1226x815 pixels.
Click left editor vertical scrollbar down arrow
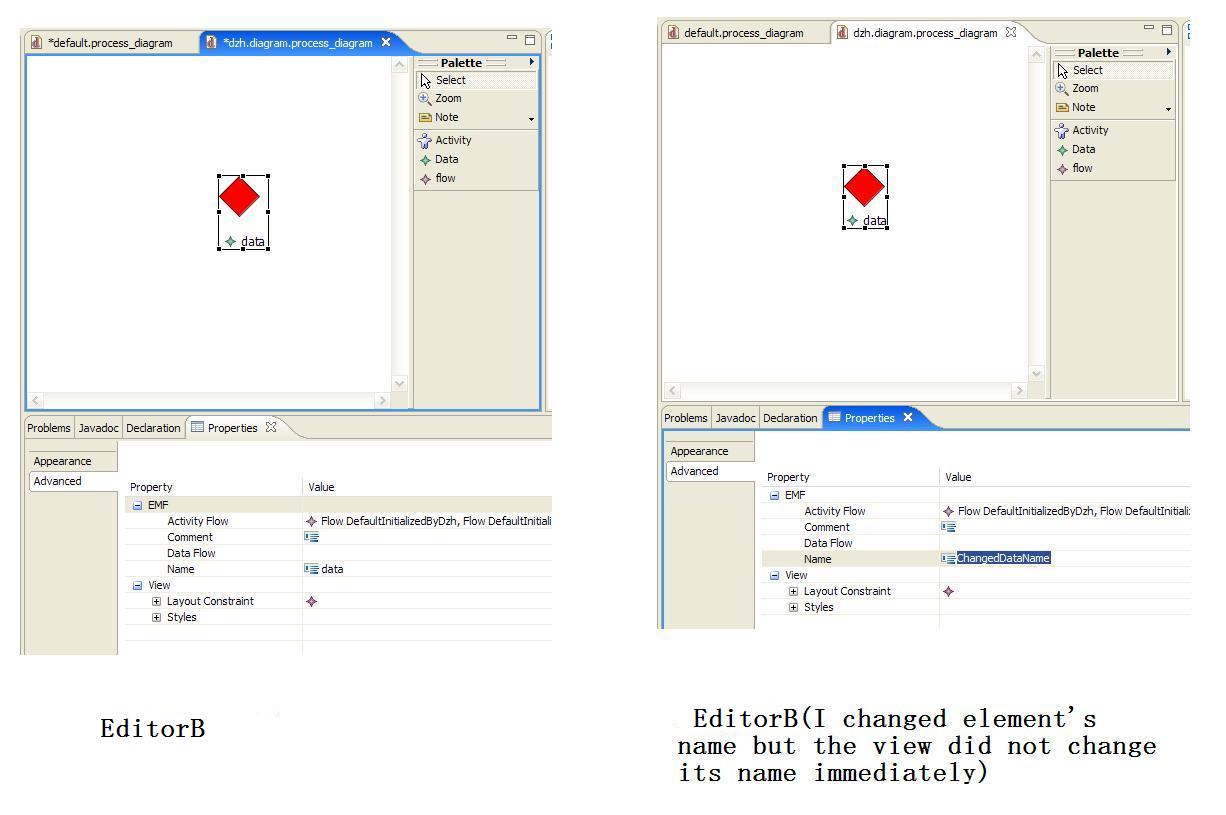click(399, 383)
